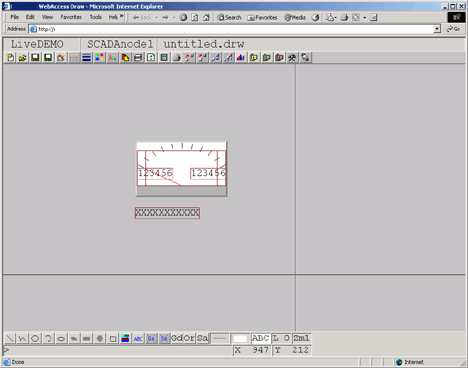This screenshot has width=468, height=368.
Task: Expand the Address bar dropdown arrow
Action: click(437, 29)
